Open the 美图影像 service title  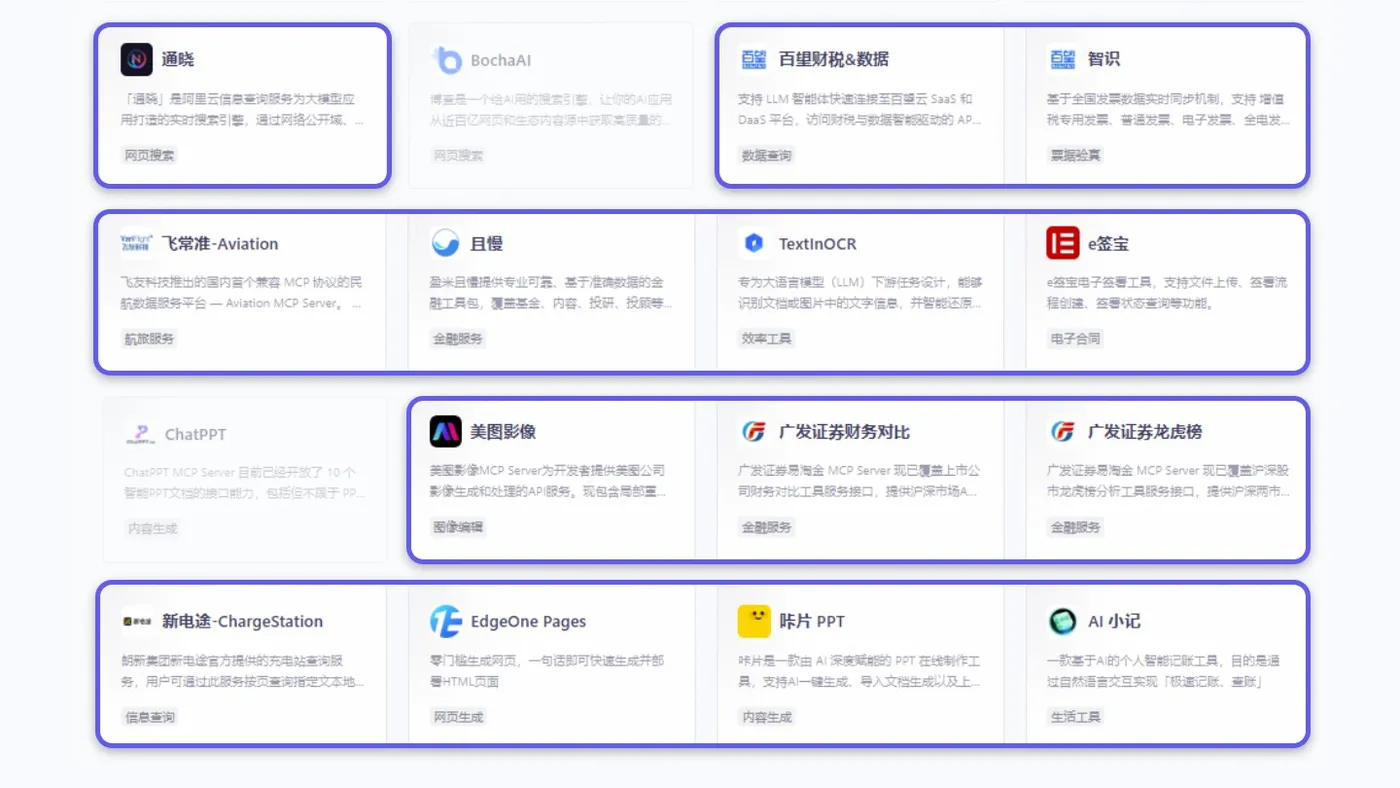503,432
